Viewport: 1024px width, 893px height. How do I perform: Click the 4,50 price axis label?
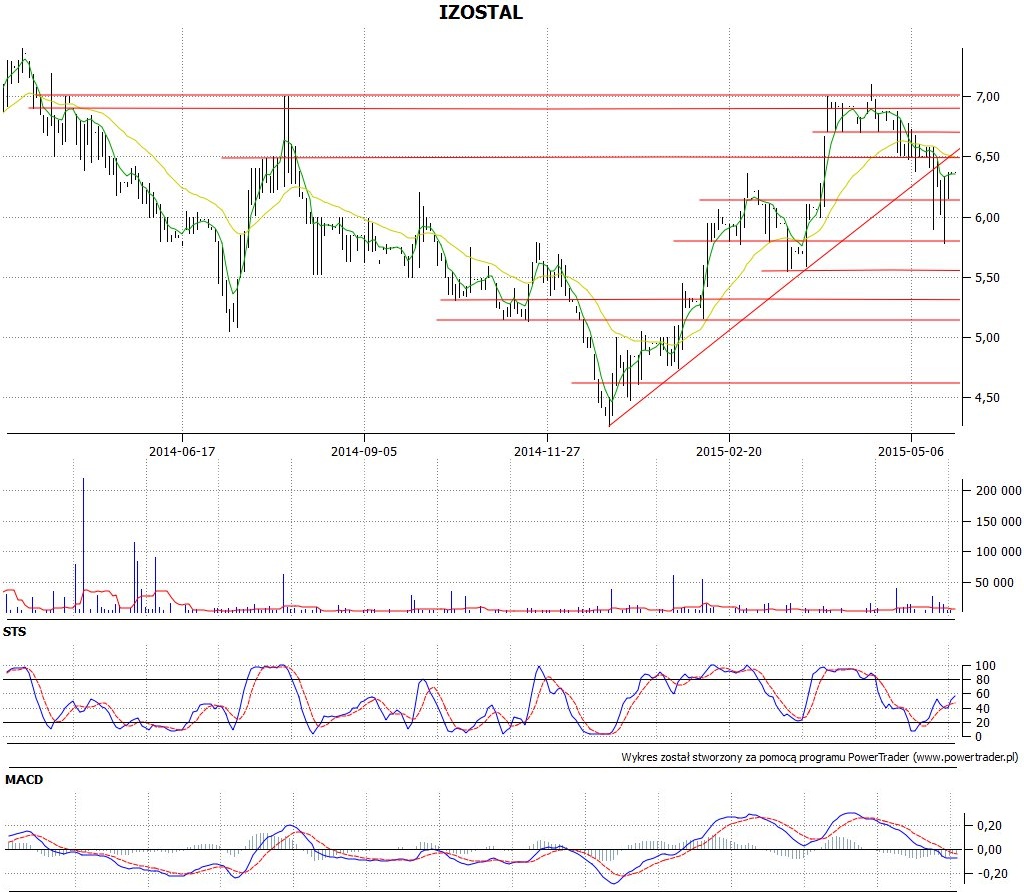pyautogui.click(x=987, y=398)
